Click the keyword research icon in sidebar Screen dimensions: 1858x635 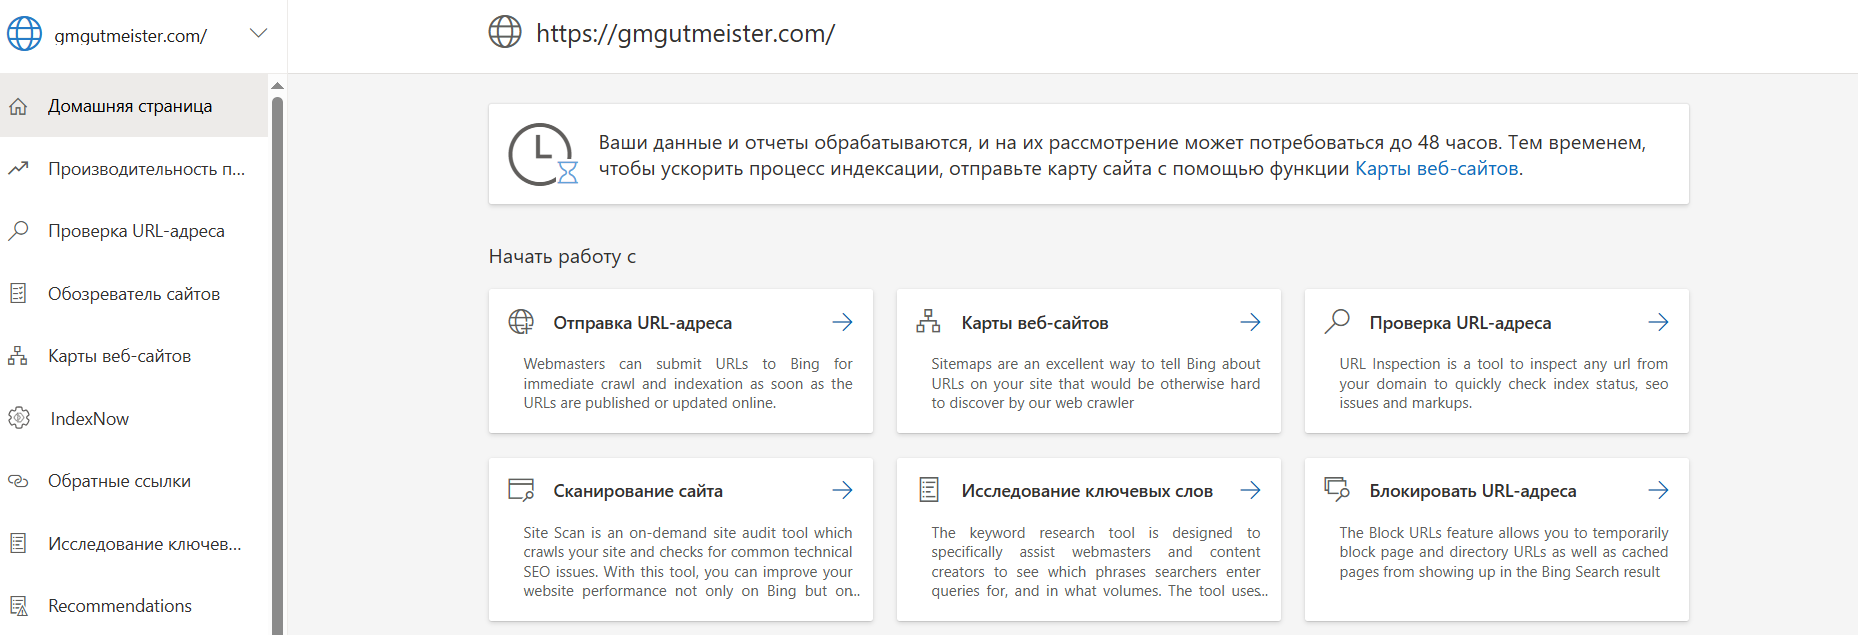pos(18,543)
